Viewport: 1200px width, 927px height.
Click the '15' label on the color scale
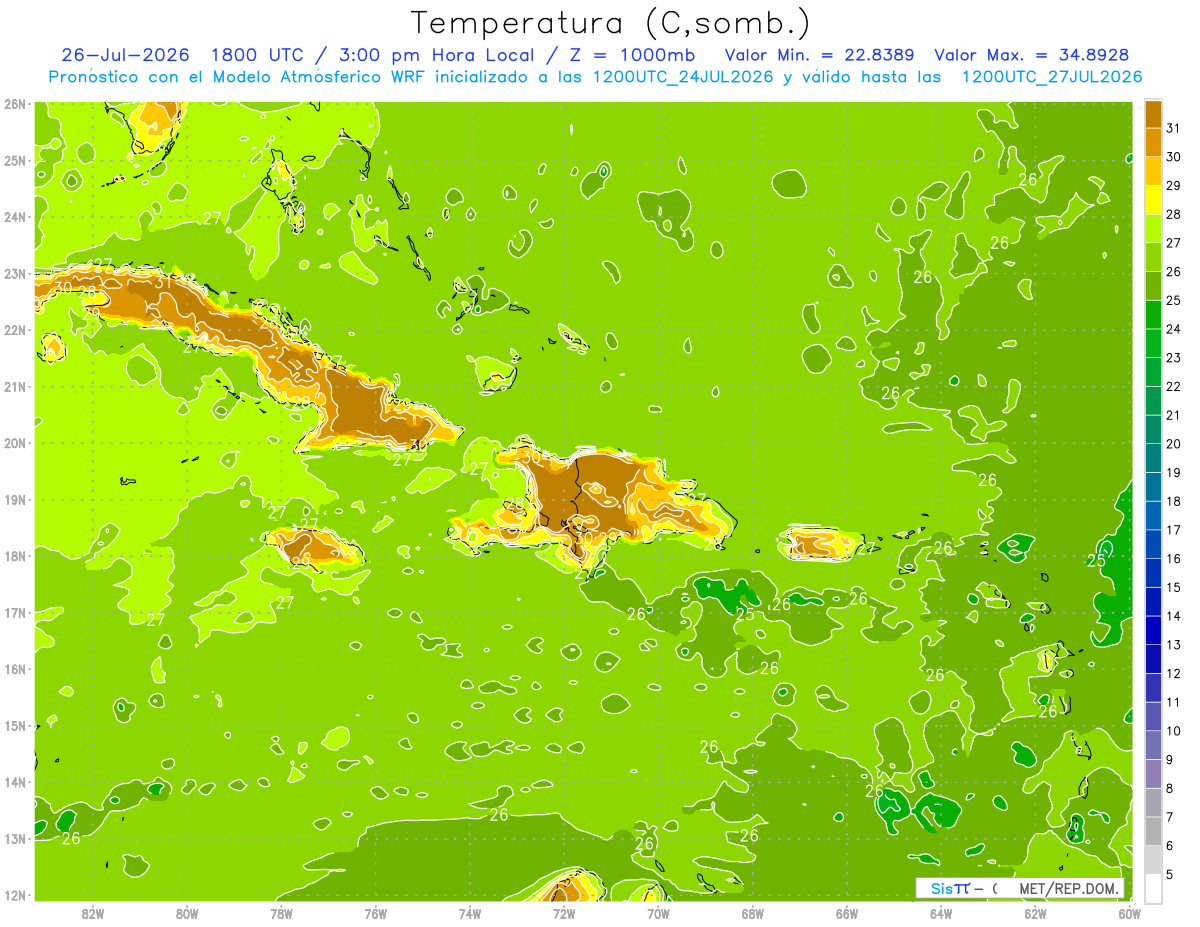[1174, 587]
